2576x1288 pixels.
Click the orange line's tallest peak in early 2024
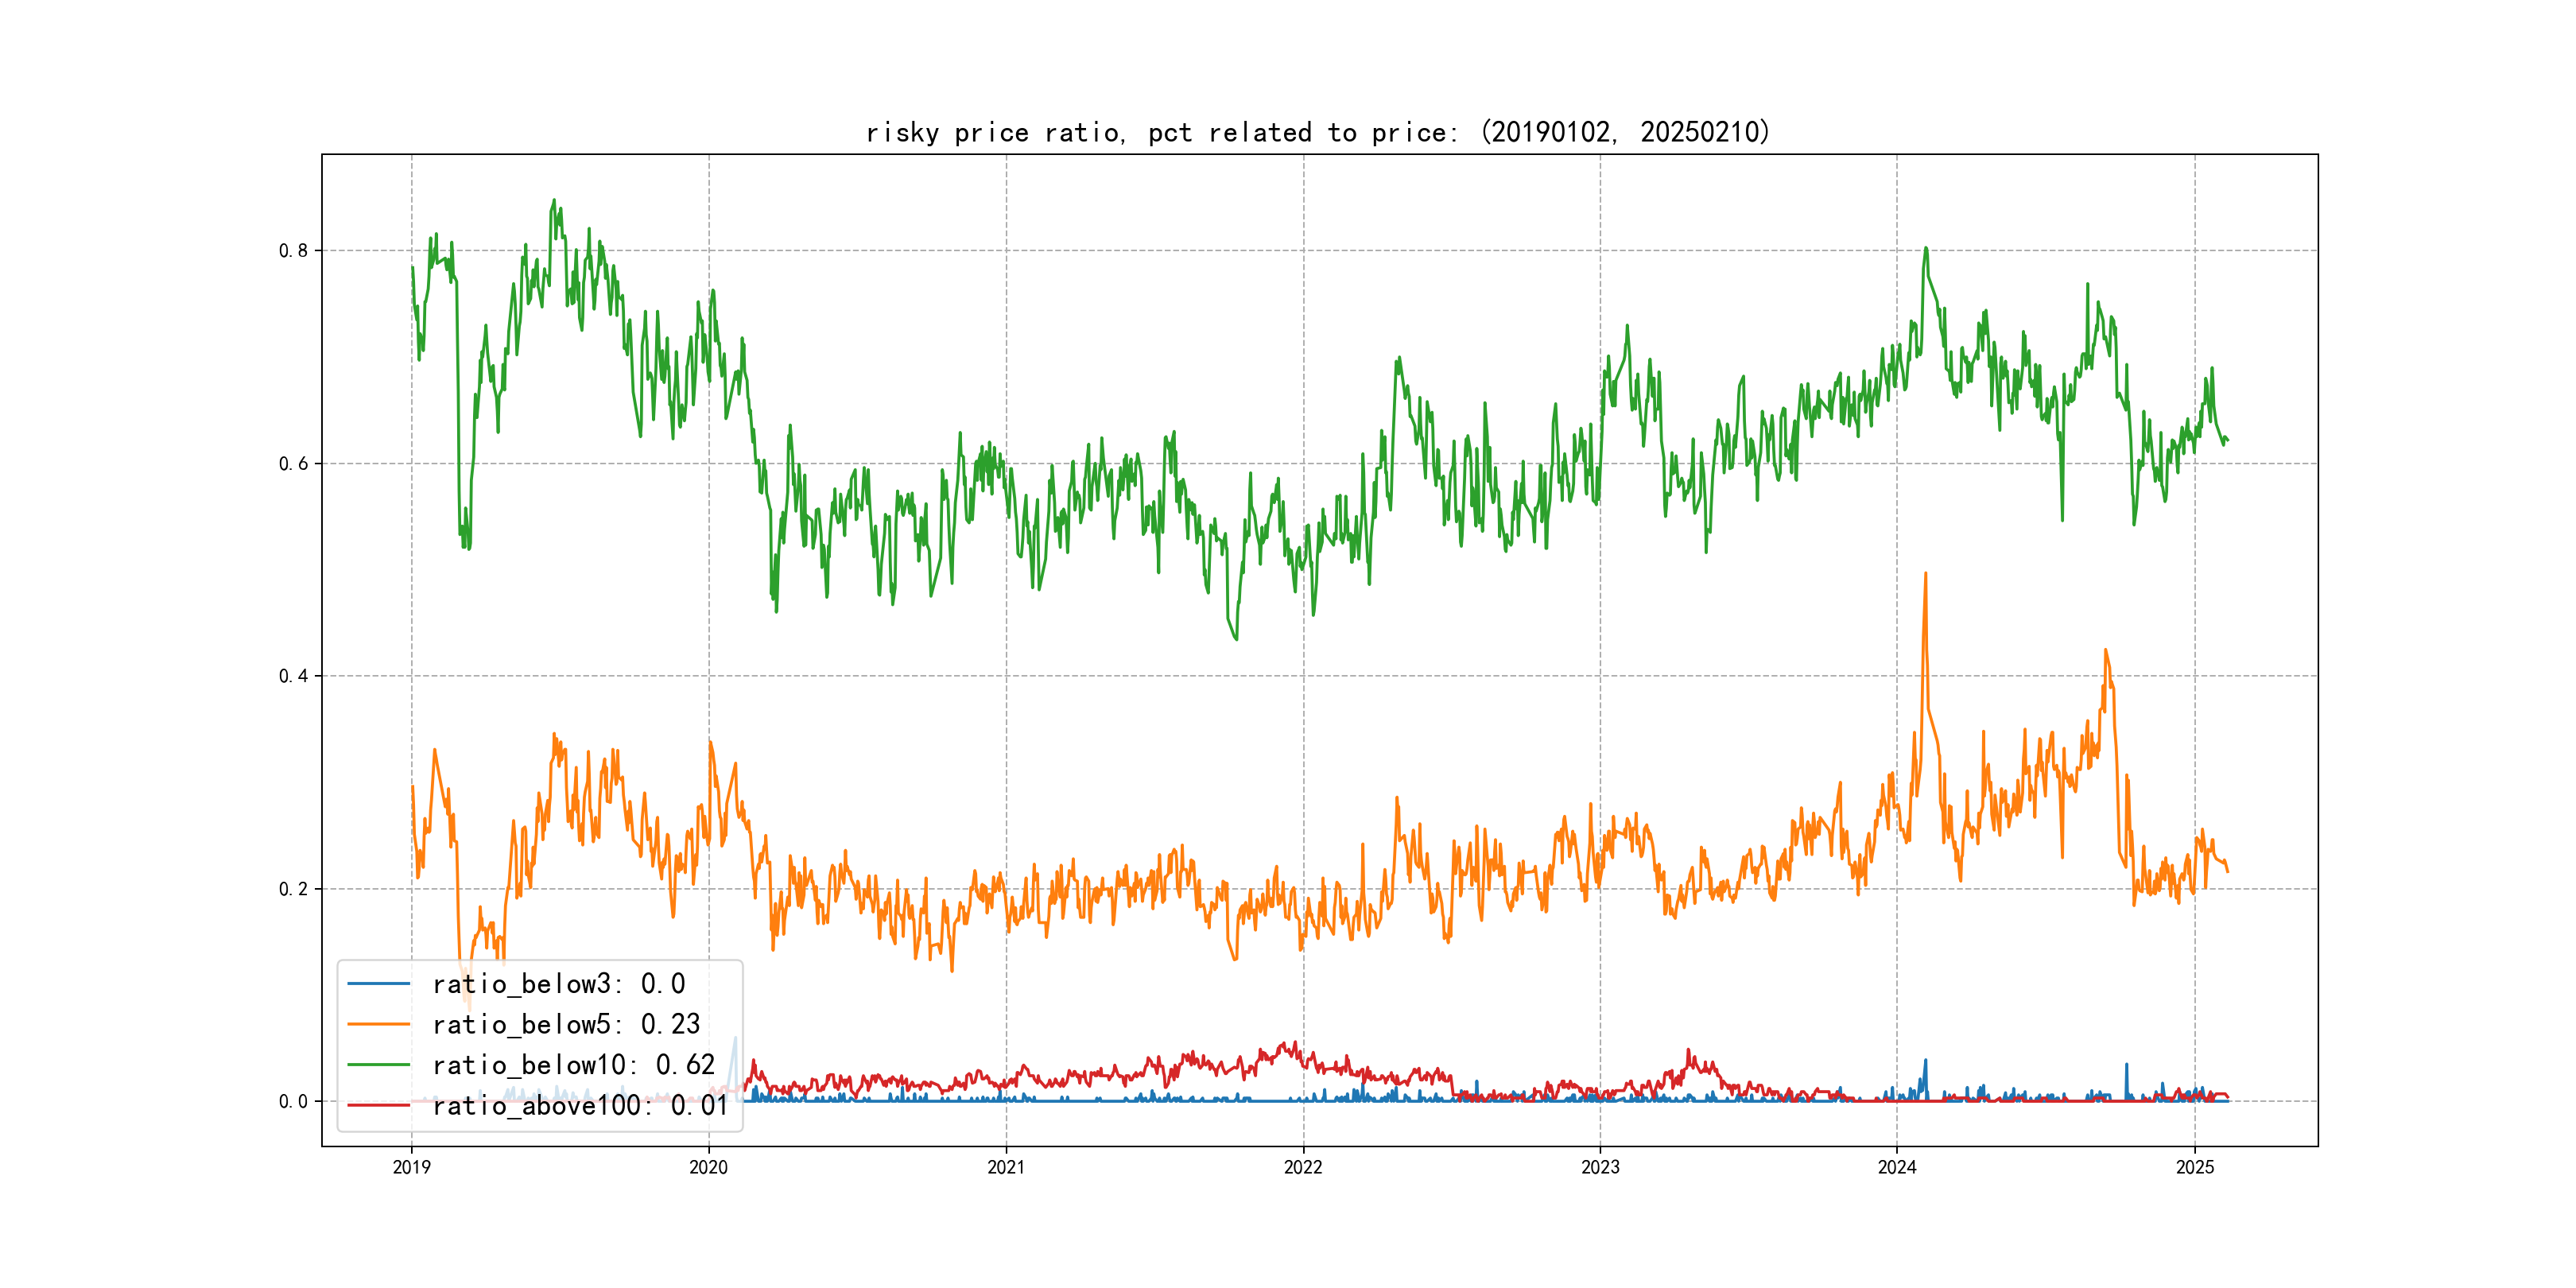pyautogui.click(x=1925, y=575)
